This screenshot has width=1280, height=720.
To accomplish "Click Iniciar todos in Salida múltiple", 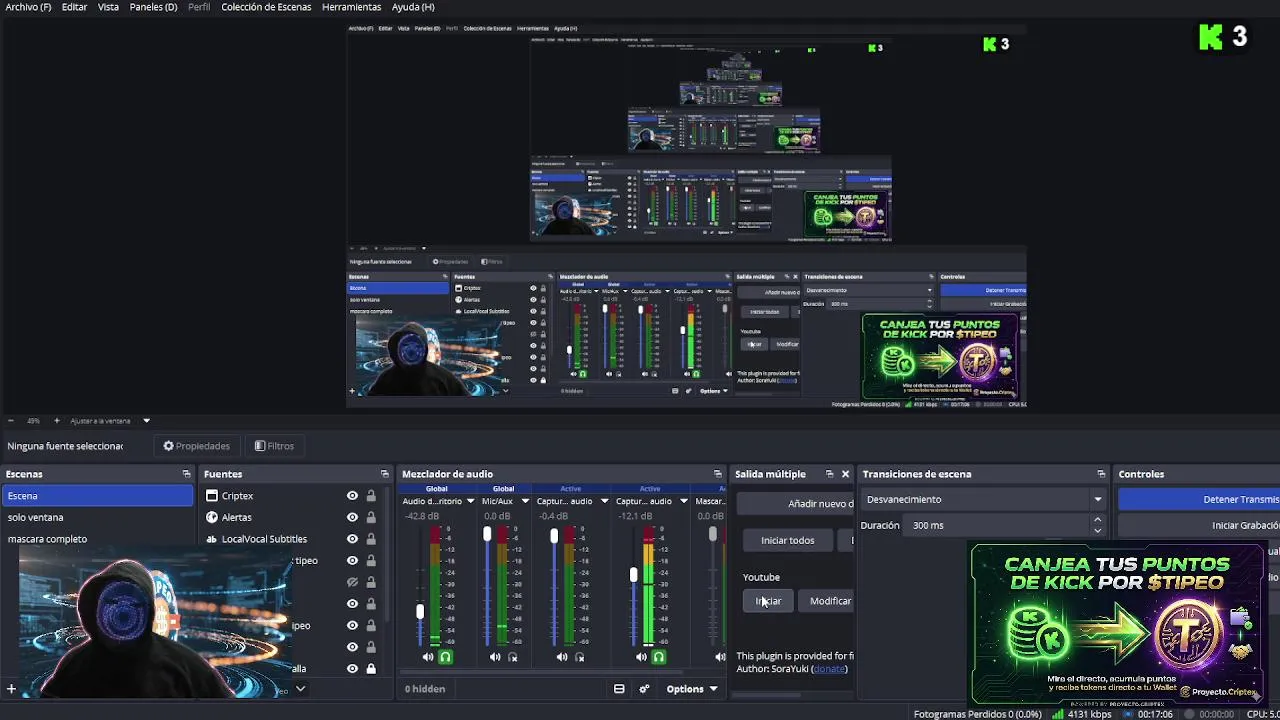I will [788, 541].
